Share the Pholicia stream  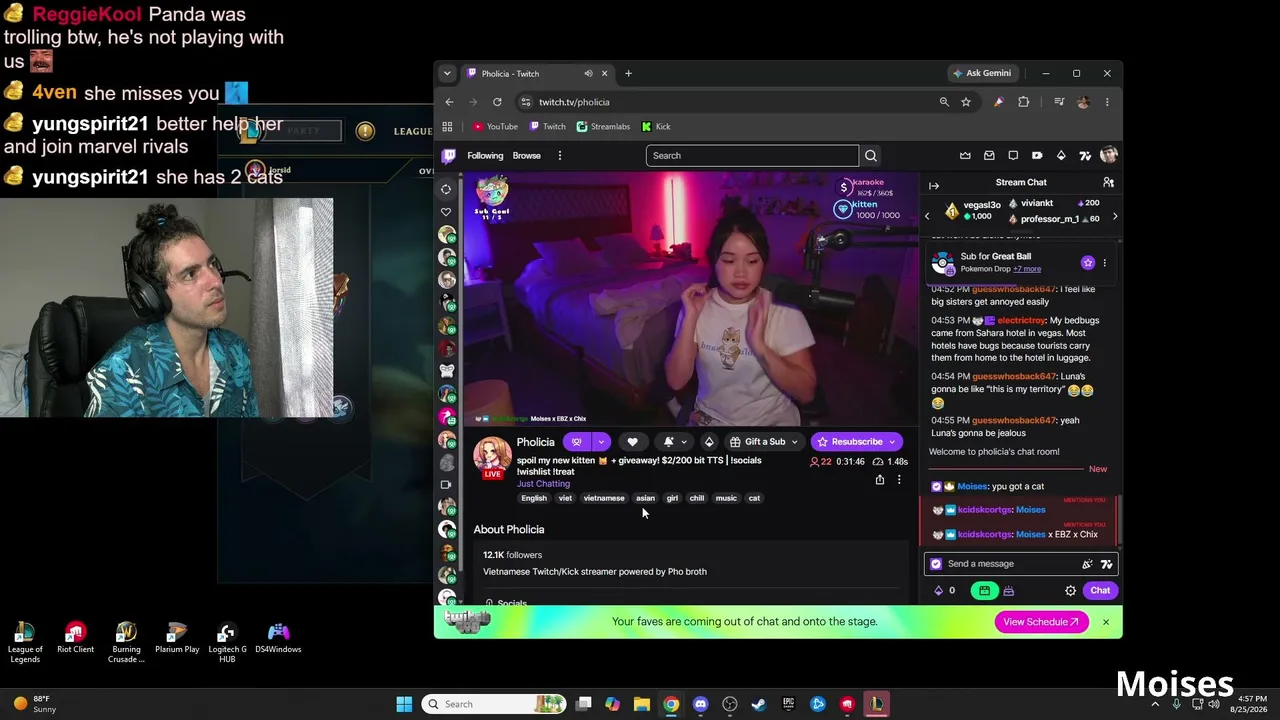pyautogui.click(x=880, y=480)
